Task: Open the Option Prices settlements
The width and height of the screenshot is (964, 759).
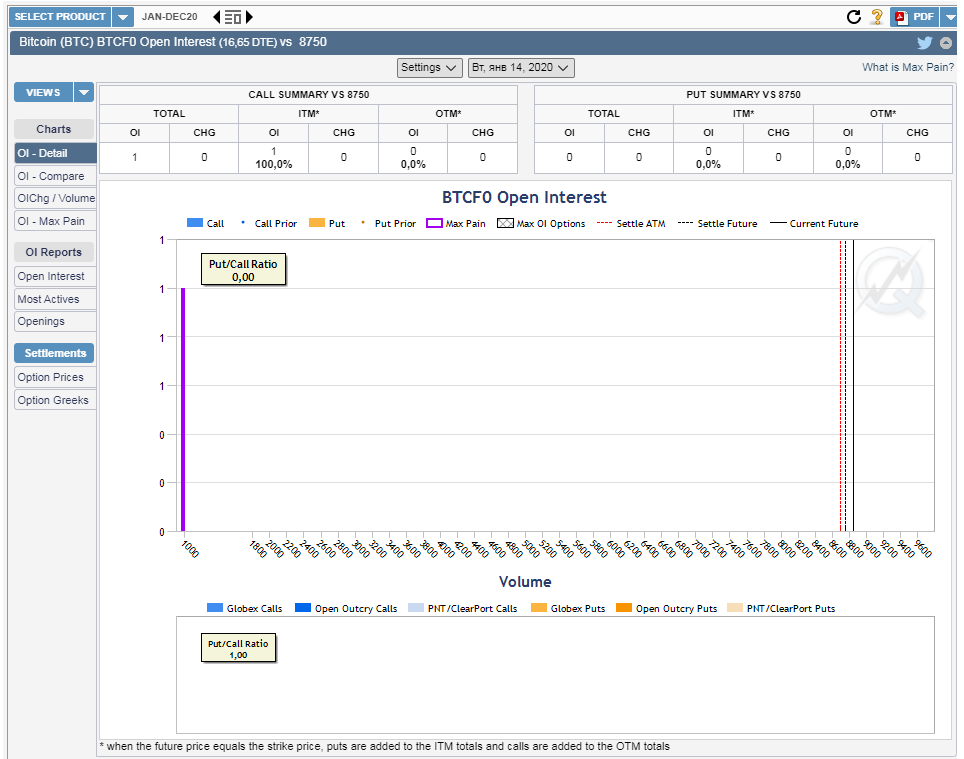Action: (55, 377)
